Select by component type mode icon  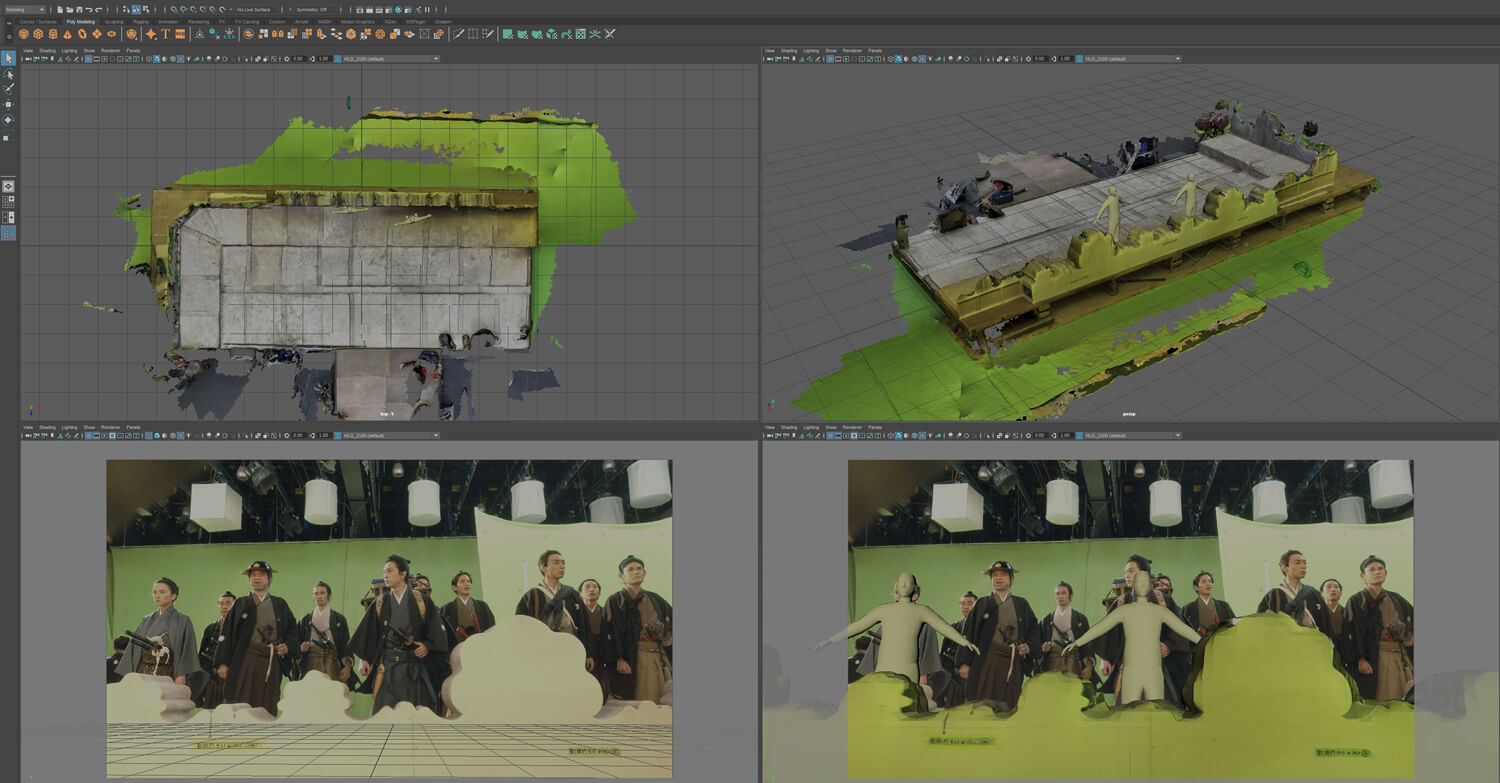[x=146, y=9]
